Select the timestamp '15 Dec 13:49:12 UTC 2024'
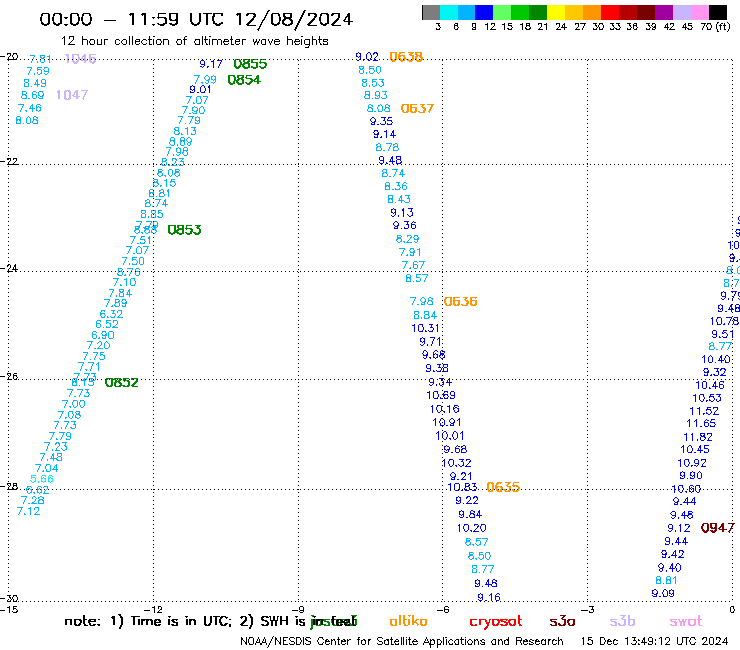The width and height of the screenshot is (740, 650). pyautogui.click(x=654, y=642)
